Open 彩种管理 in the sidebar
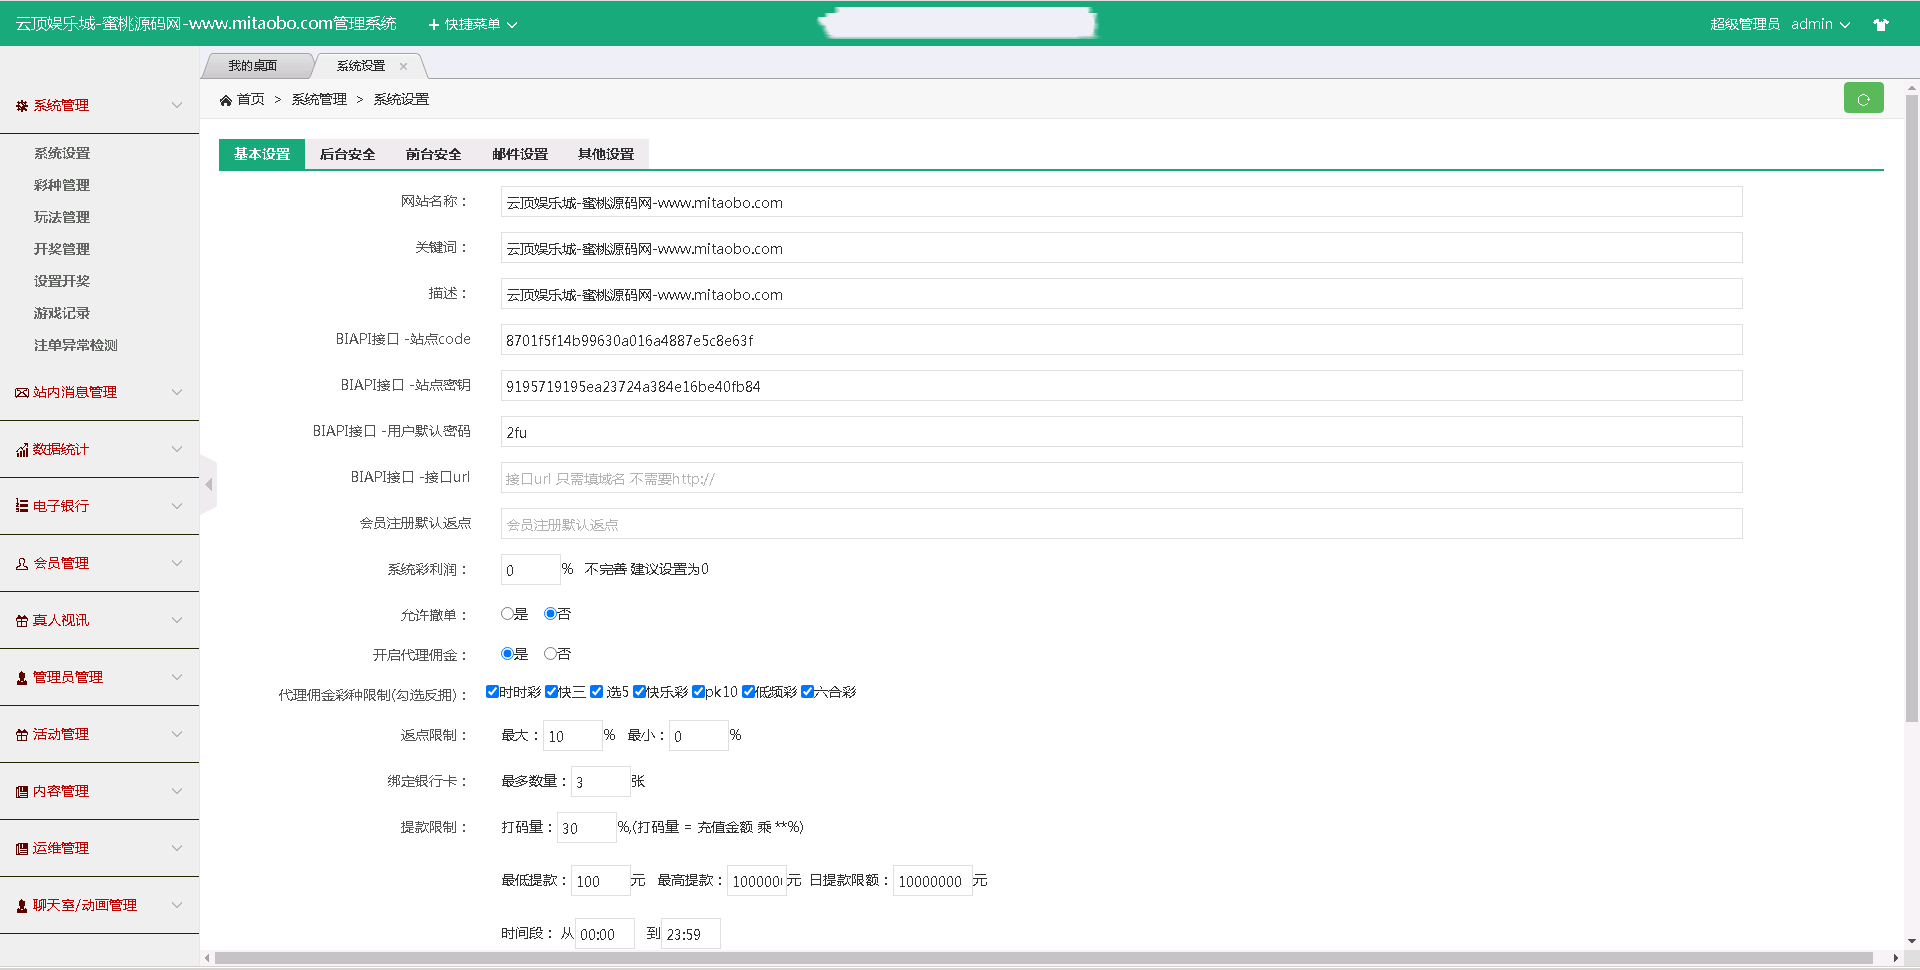This screenshot has height=970, width=1920. click(62, 185)
